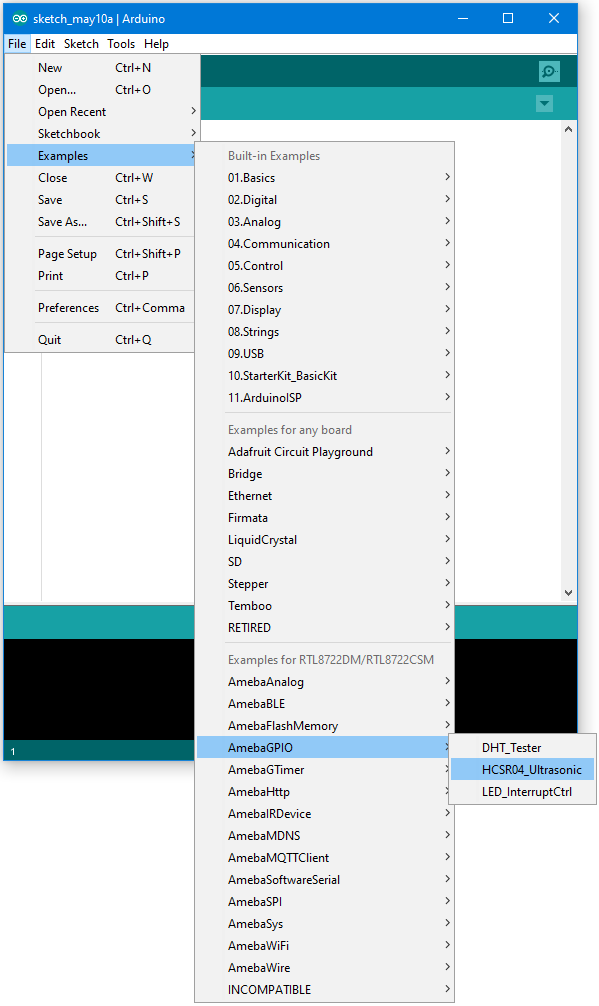Open AmebaMQTTClient examples submenu

(325, 858)
